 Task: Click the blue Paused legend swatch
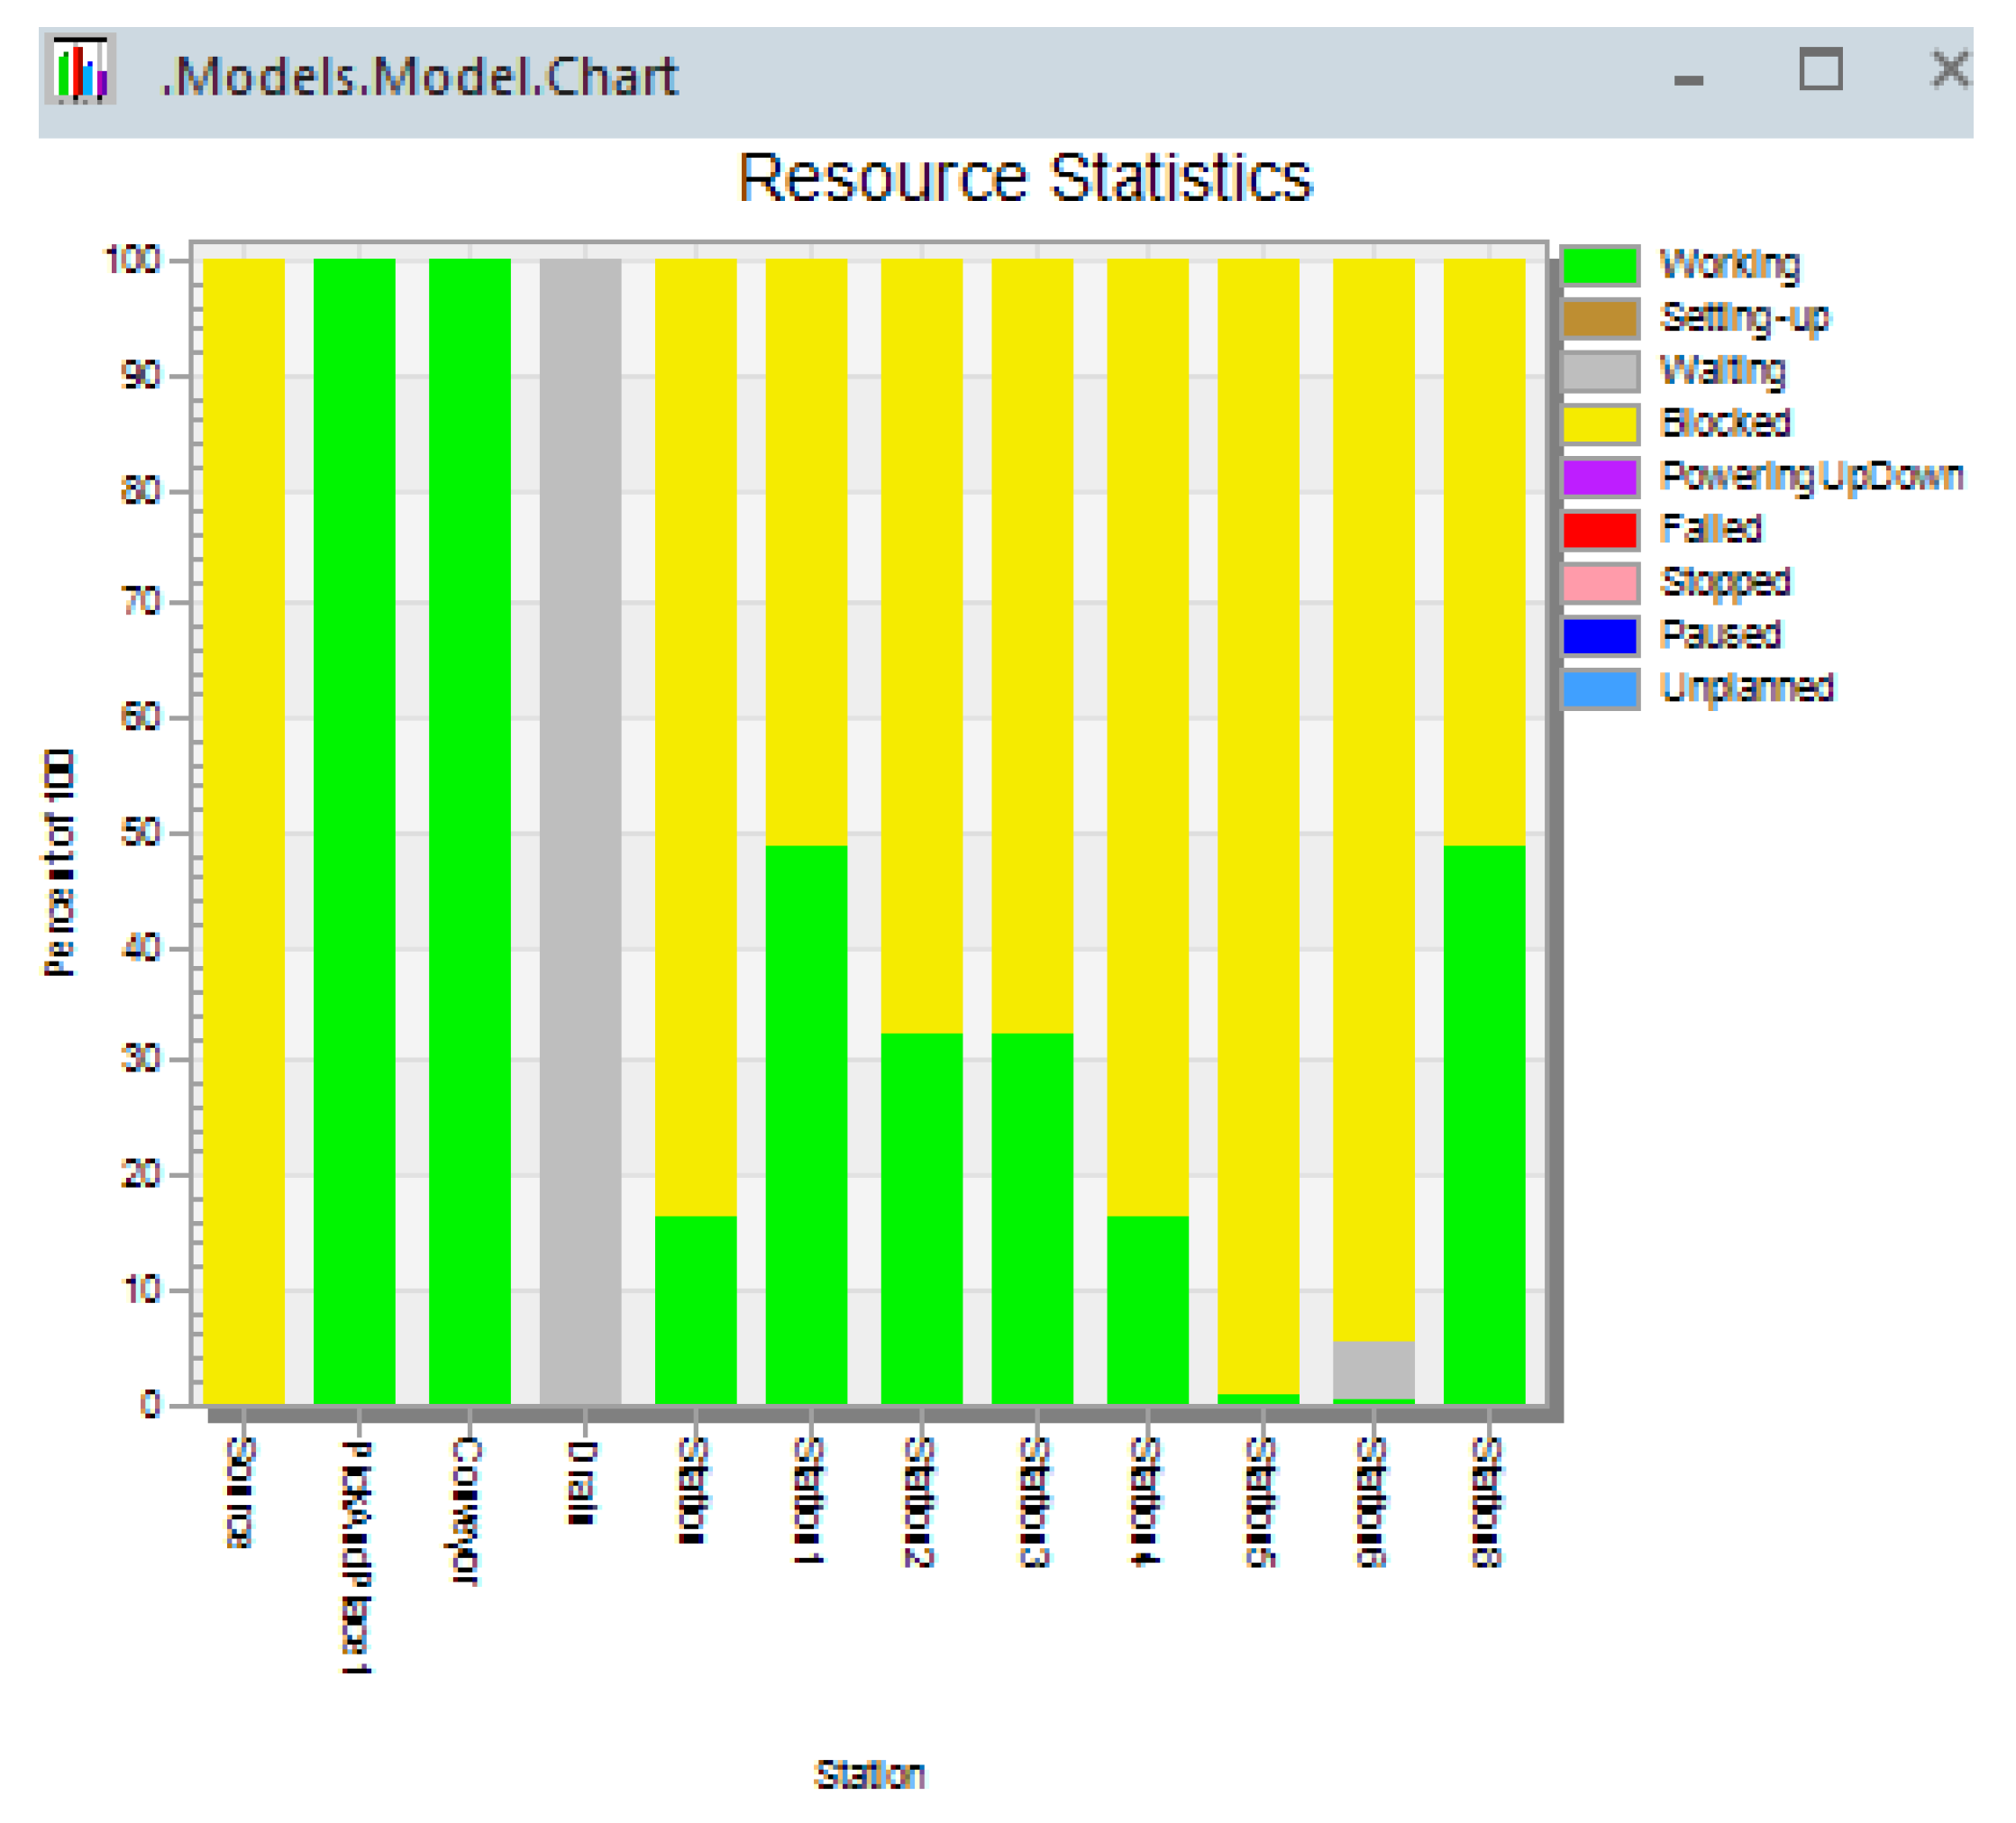click(x=1599, y=636)
